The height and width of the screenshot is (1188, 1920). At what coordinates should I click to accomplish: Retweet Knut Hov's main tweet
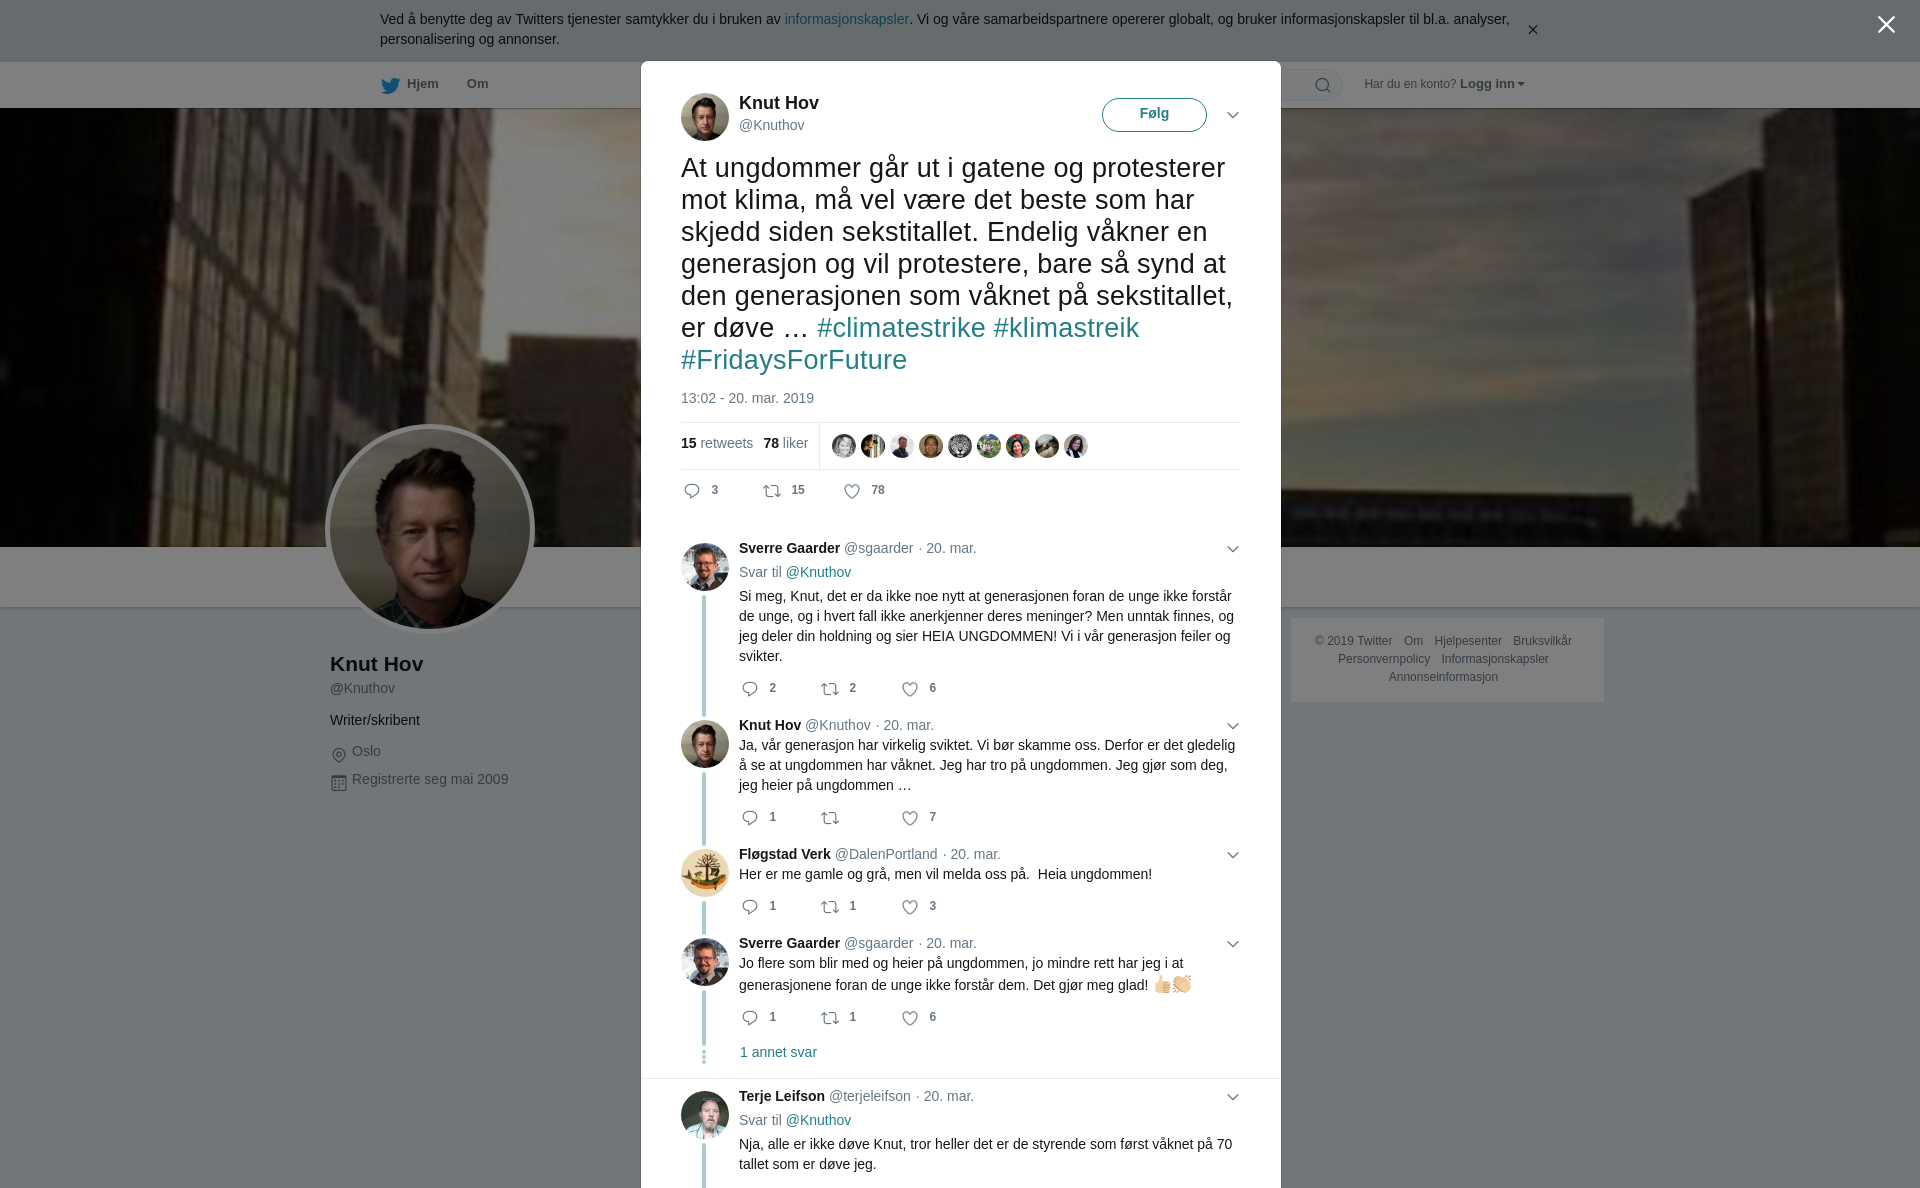tap(772, 491)
